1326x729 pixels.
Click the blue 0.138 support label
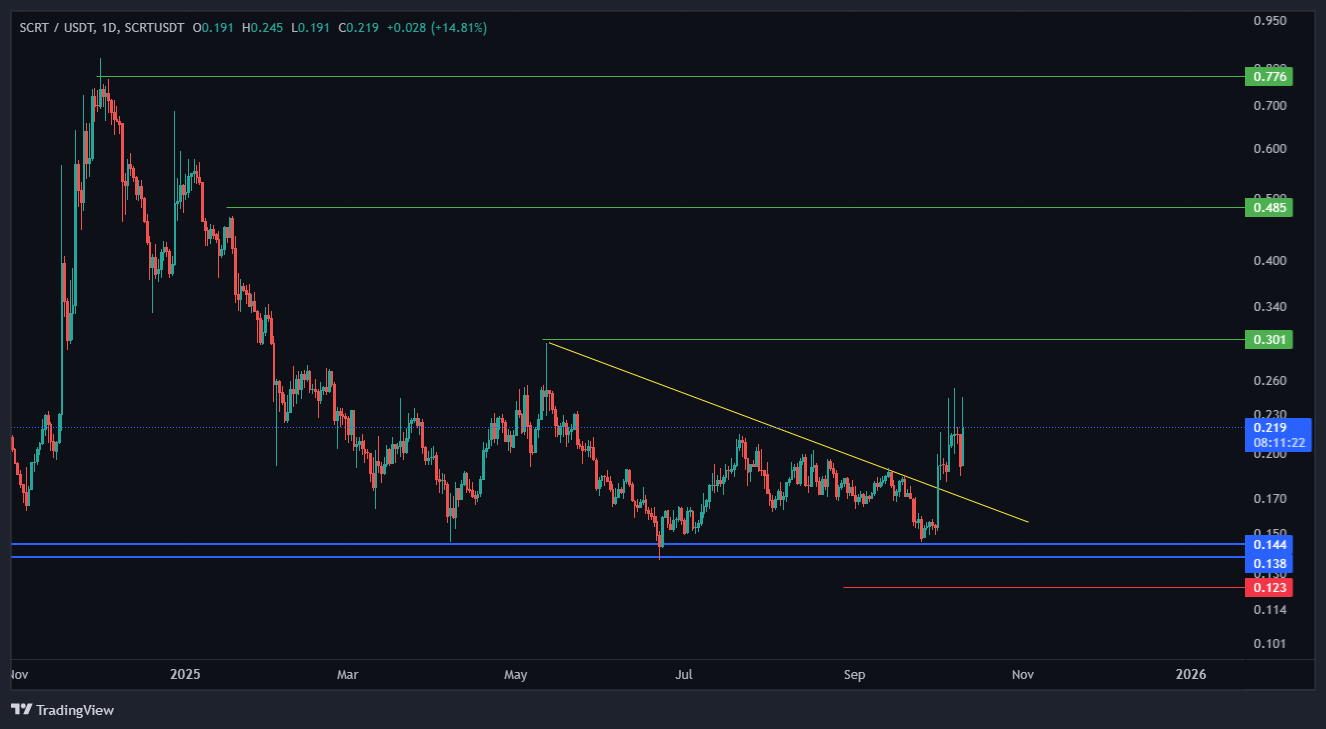[1268, 564]
